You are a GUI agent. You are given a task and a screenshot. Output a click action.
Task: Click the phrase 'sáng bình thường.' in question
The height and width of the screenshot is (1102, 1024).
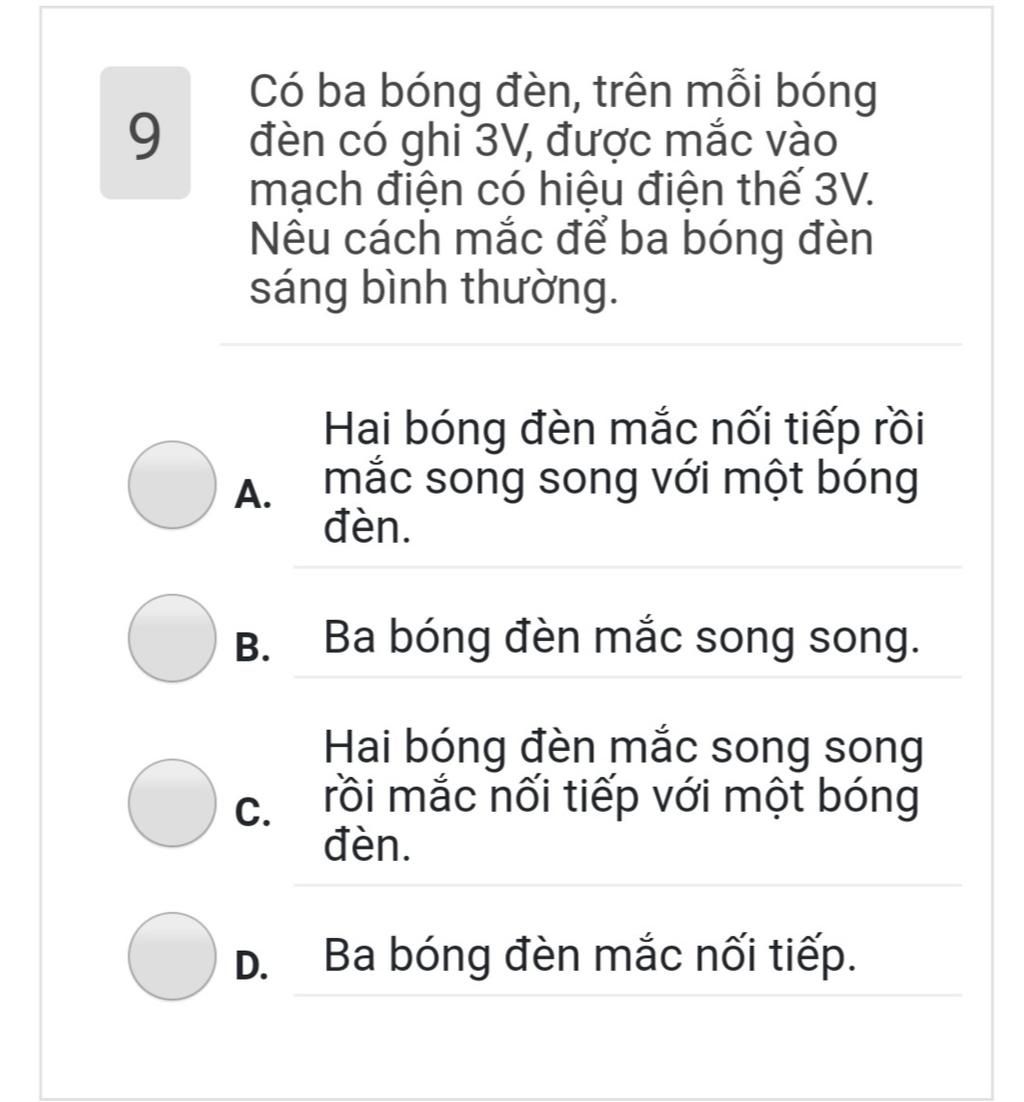(434, 289)
